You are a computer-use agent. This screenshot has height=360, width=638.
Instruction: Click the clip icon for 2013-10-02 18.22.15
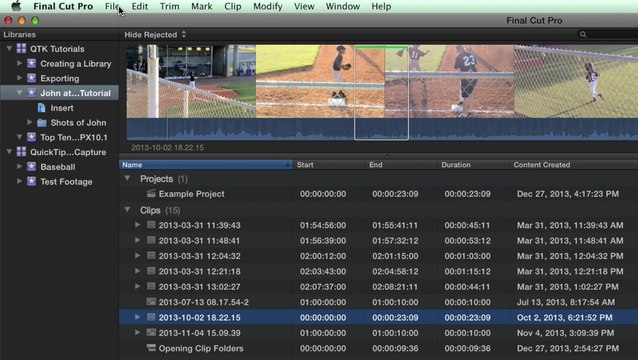tap(151, 317)
